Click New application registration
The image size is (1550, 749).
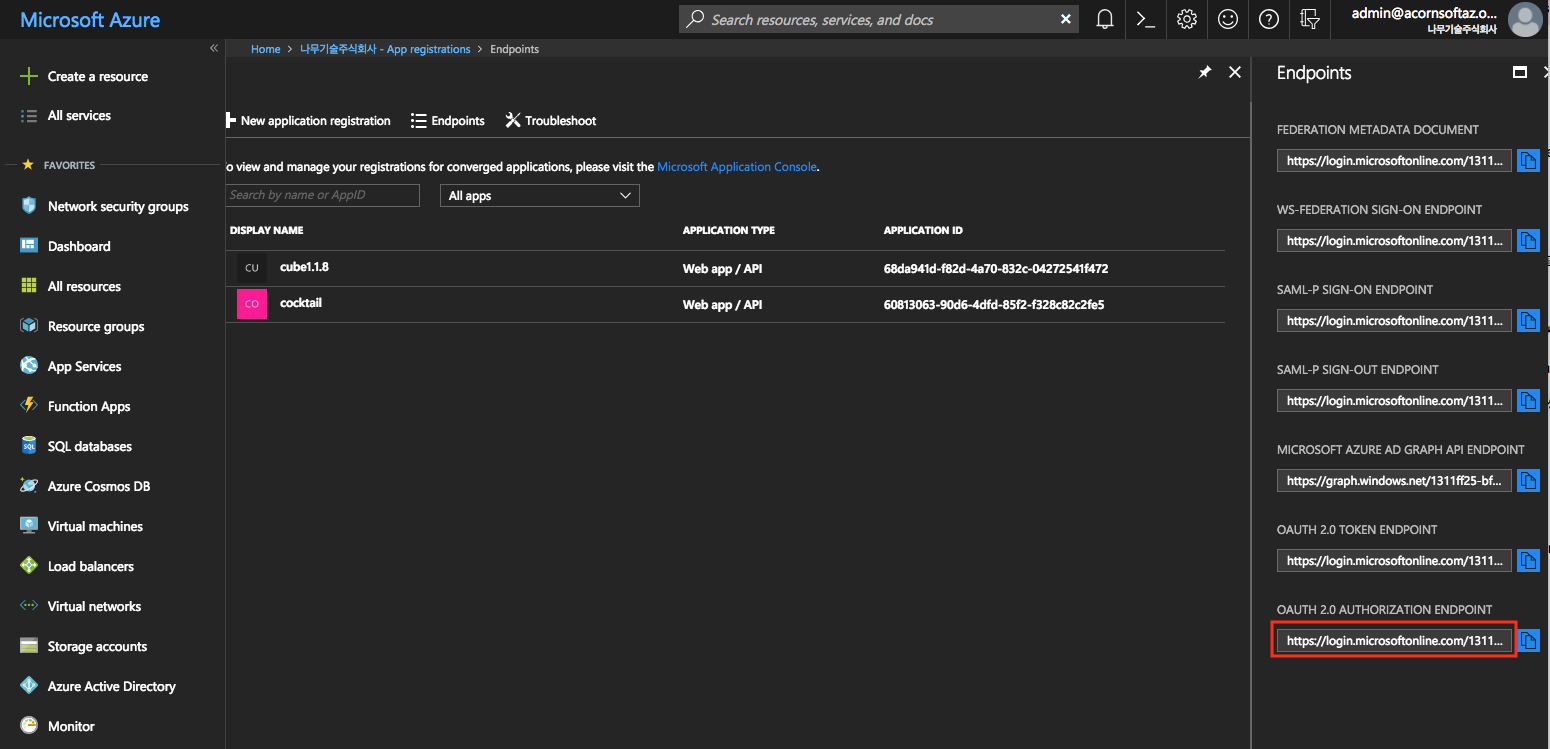point(310,121)
